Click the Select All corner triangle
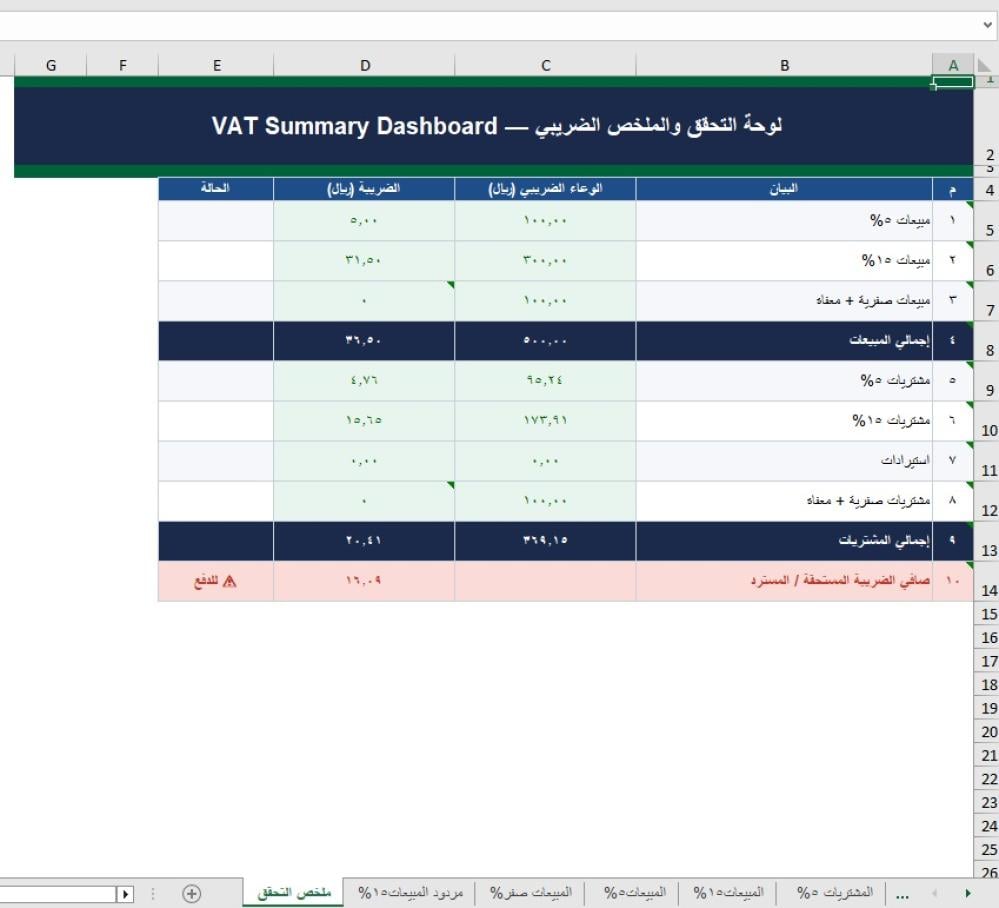999x908 pixels. click(x=985, y=65)
